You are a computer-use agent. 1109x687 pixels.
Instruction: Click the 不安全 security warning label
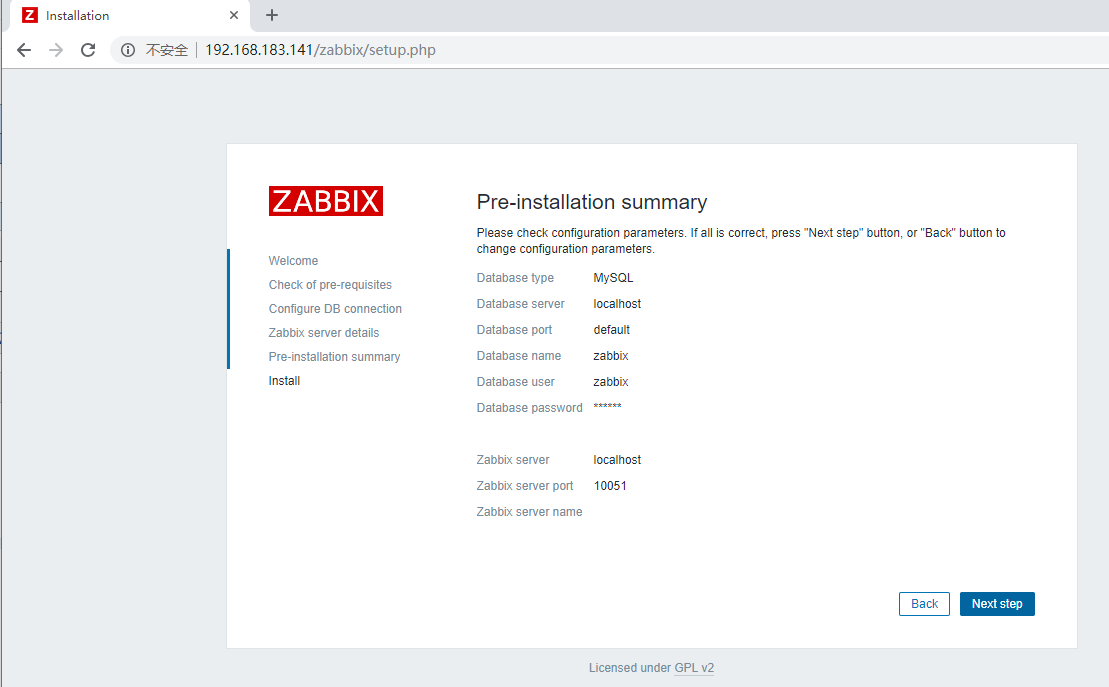point(167,50)
